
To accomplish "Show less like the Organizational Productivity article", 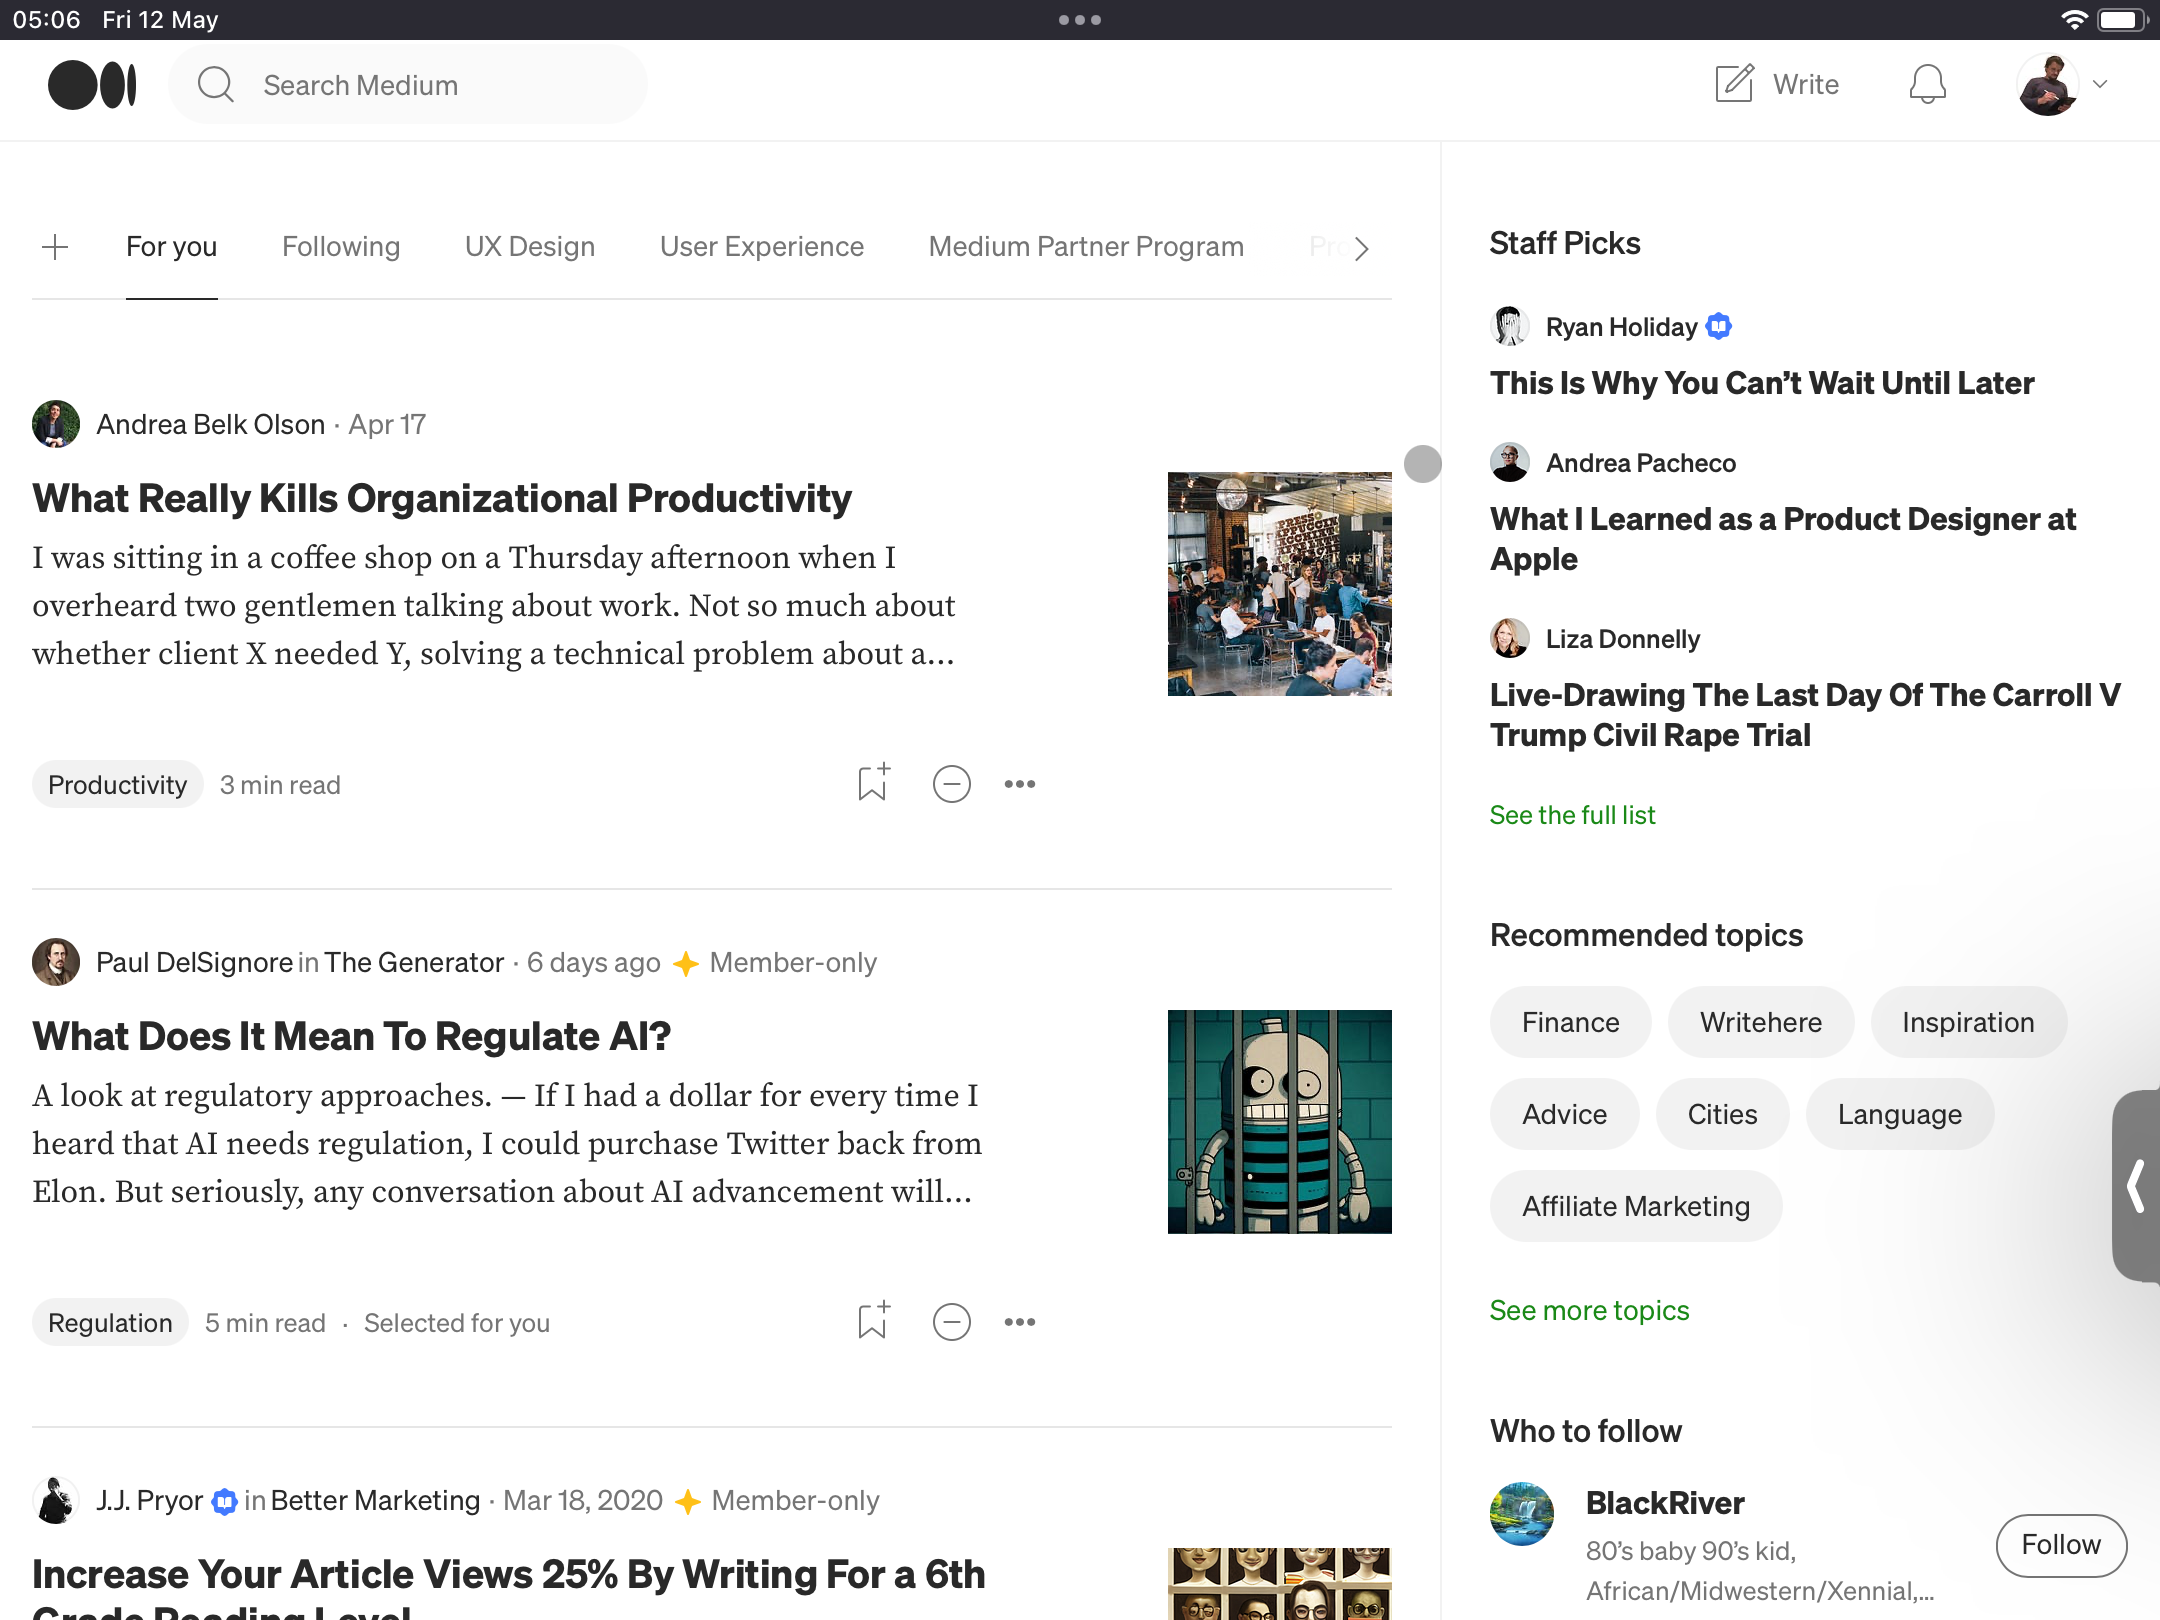I will pos(952,784).
